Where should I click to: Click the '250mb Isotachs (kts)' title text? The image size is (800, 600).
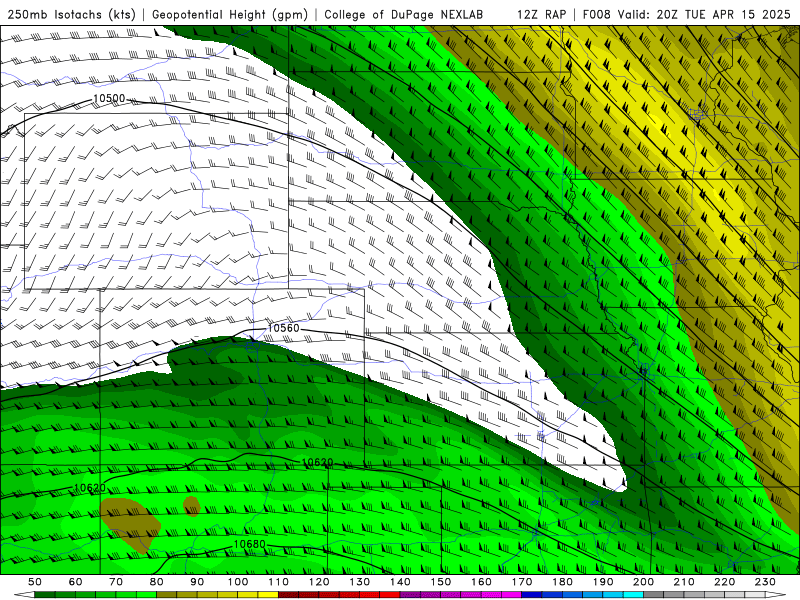tap(71, 14)
